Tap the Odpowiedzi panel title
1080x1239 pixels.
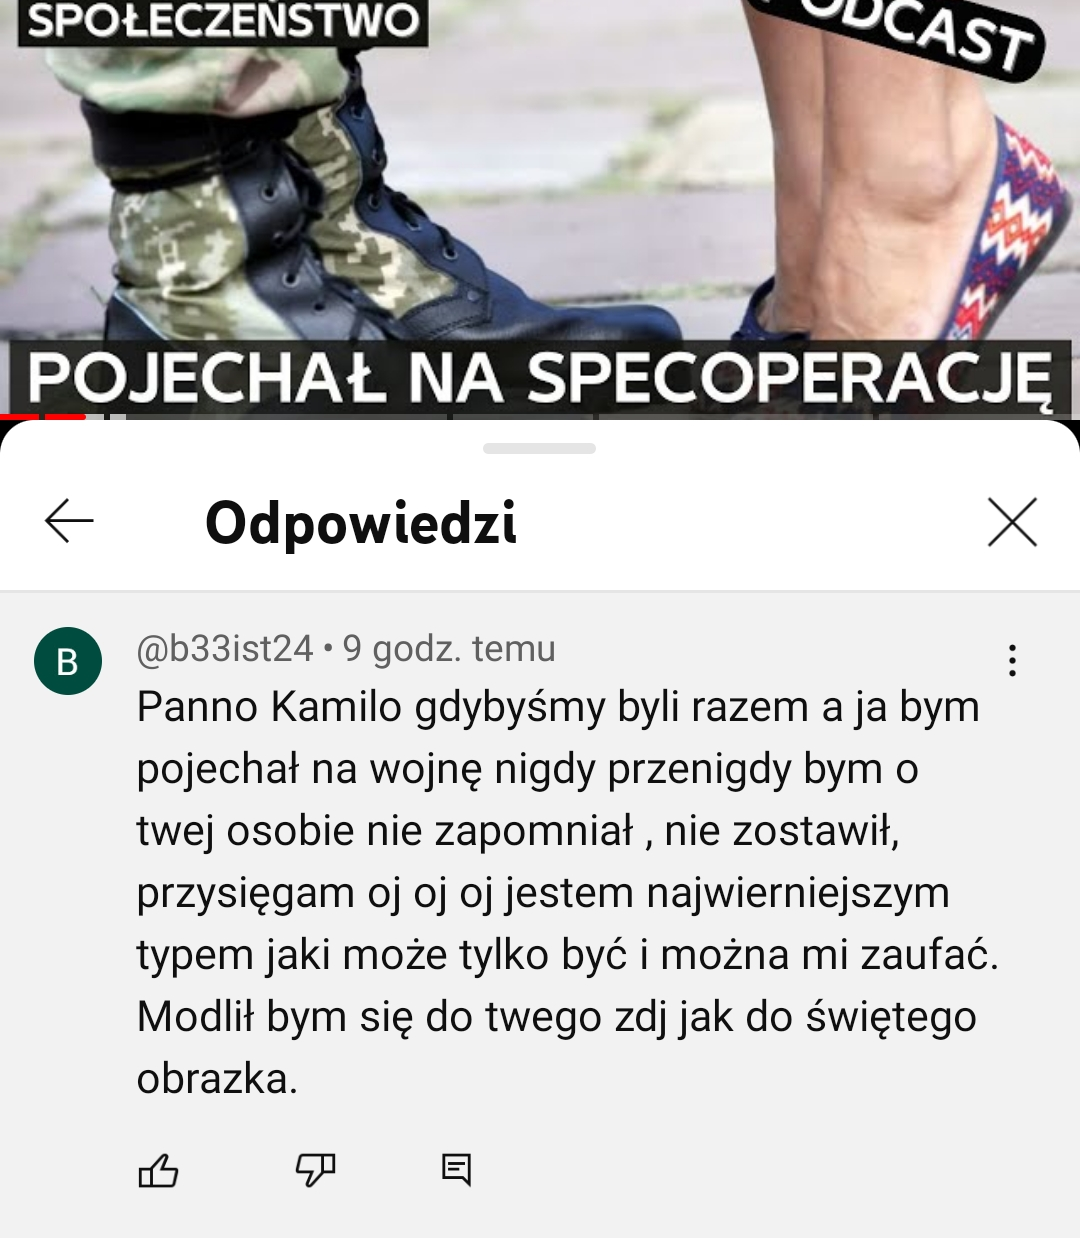coord(361,522)
